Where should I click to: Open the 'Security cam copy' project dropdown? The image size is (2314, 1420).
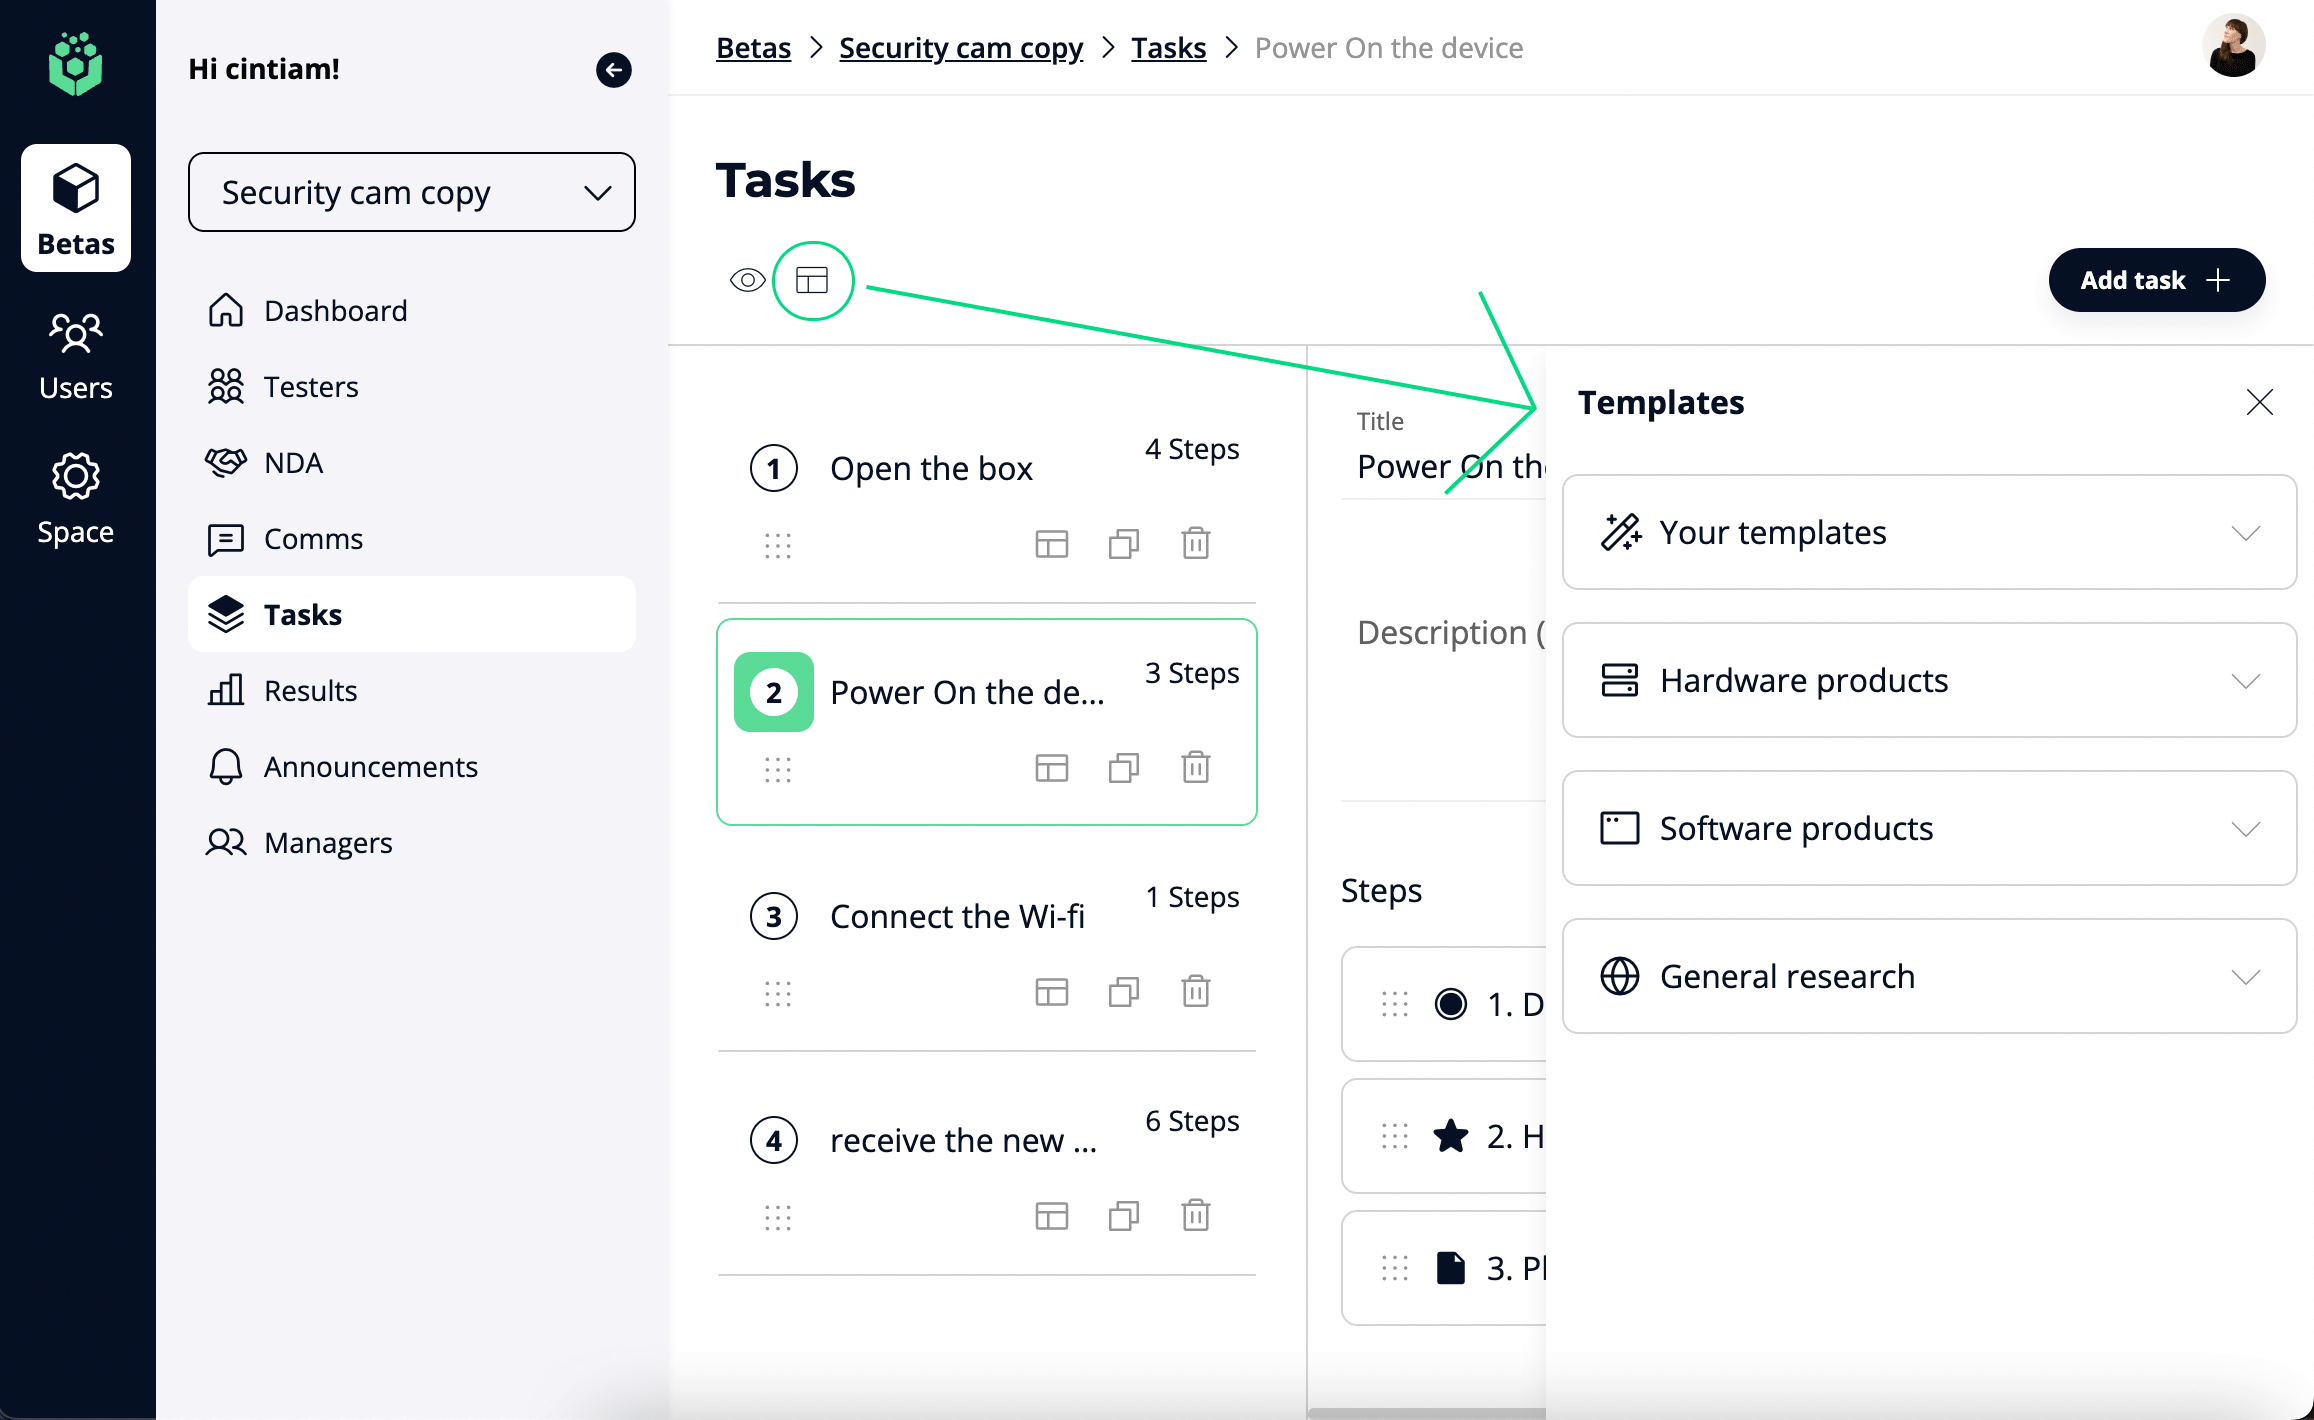[410, 192]
